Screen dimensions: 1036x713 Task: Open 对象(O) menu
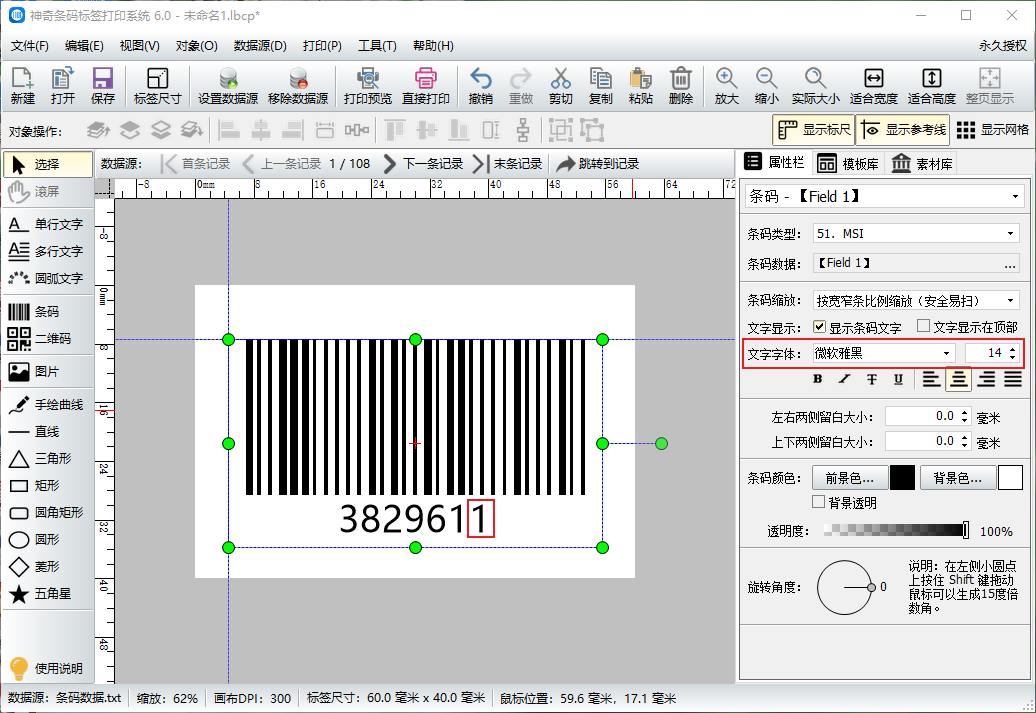pos(196,46)
